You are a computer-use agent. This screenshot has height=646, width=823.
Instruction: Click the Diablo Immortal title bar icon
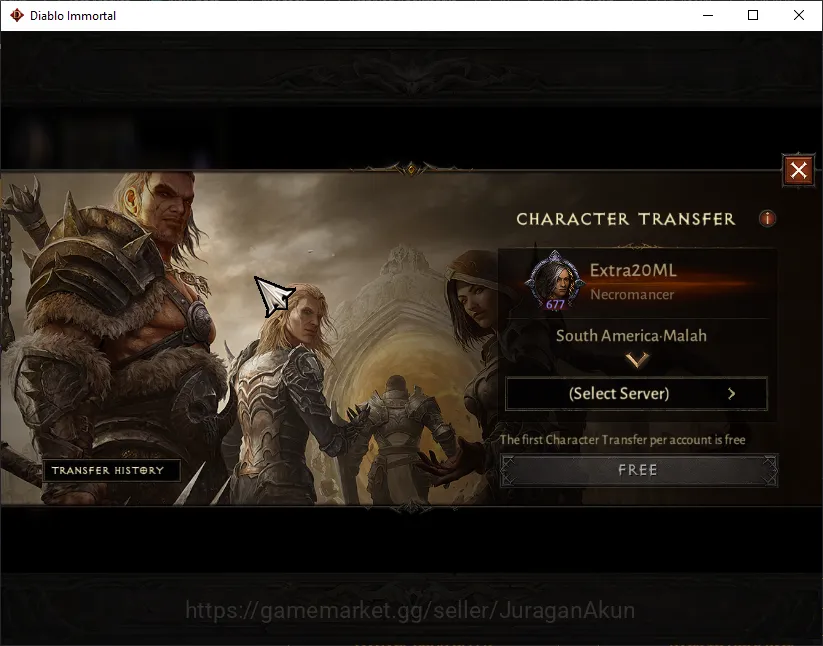[x=17, y=15]
